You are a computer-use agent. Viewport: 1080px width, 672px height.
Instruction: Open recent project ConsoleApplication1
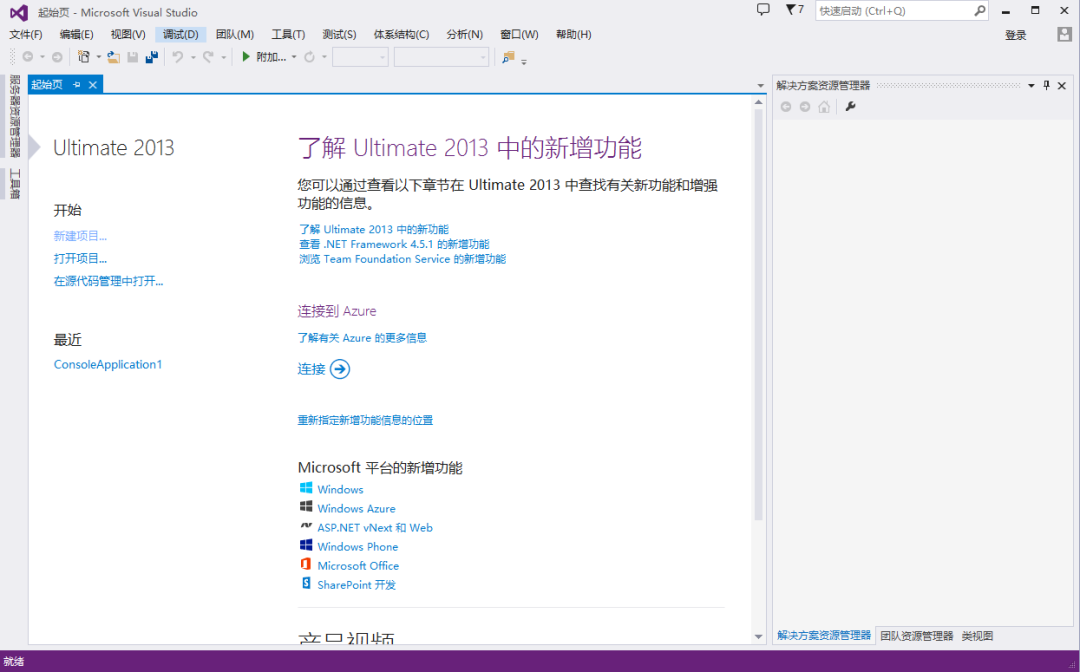point(107,364)
